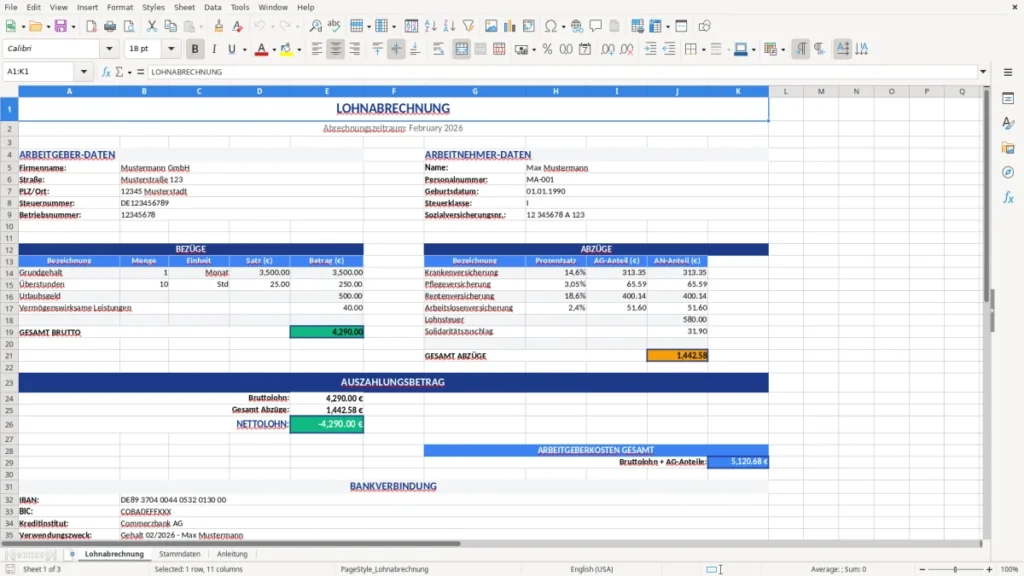Click the Format as Percent icon
Image resolution: width=1024 pixels, height=576 pixels.
click(x=547, y=49)
